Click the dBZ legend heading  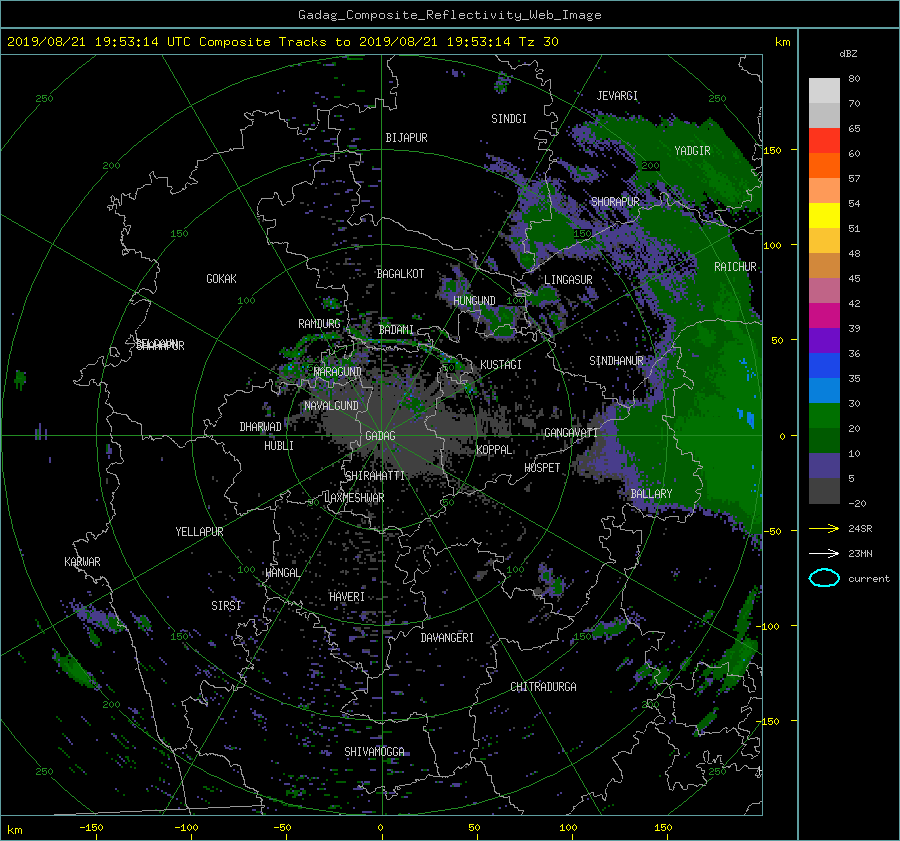tap(848, 54)
